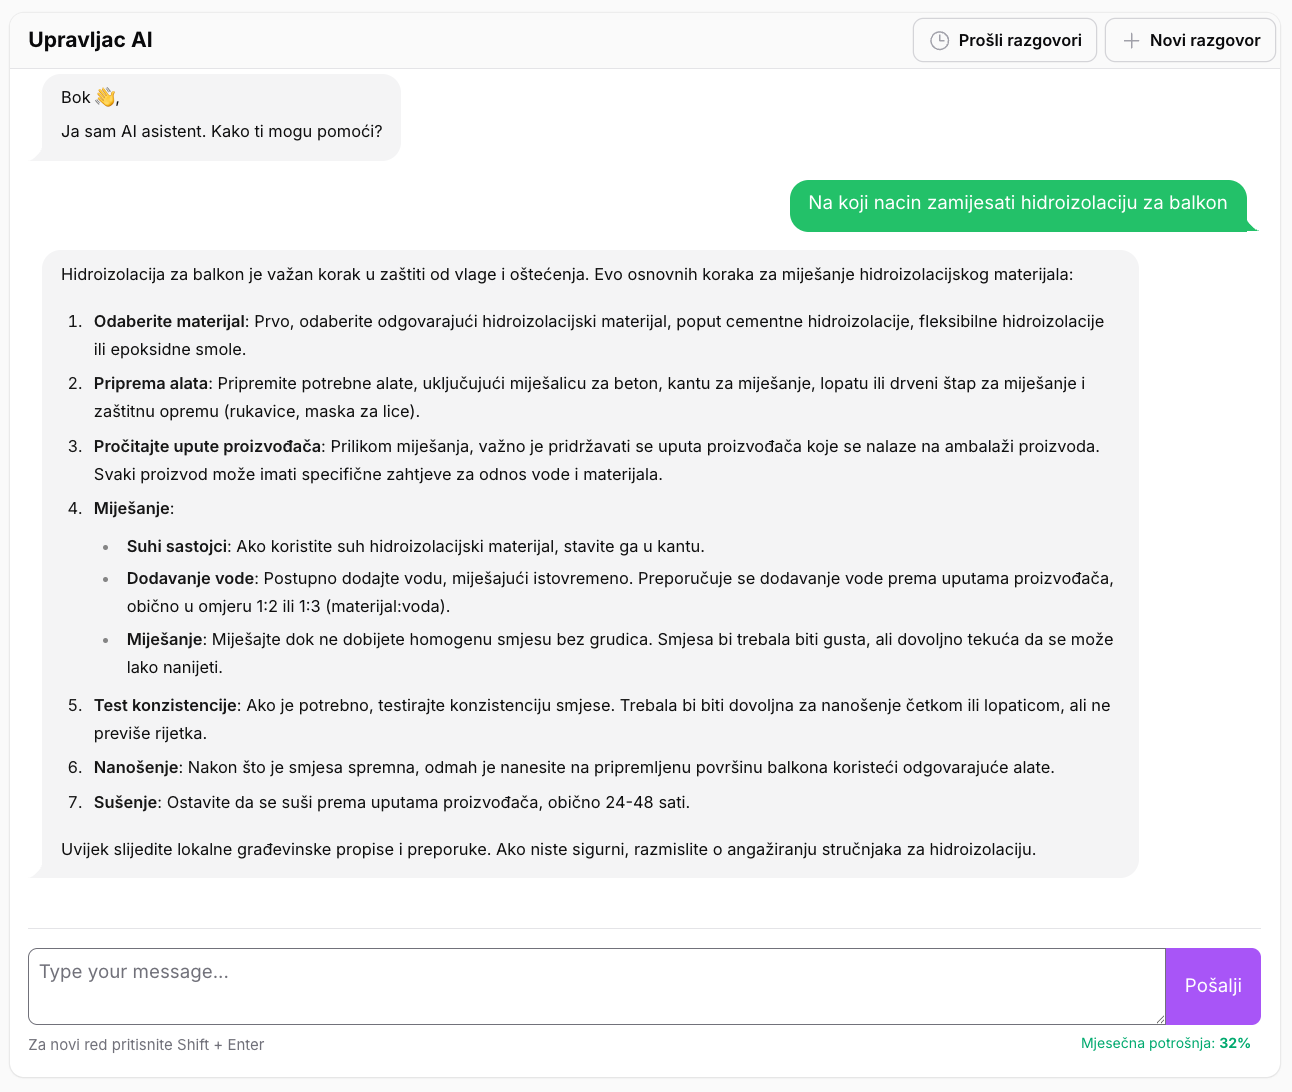Click the Shift + Enter hint text
This screenshot has width=1292, height=1092.
pos(146,1045)
